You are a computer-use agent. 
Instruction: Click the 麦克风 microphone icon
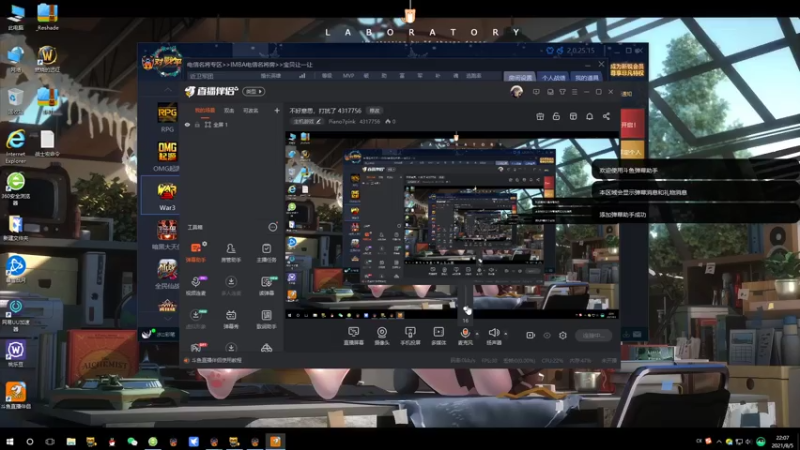coord(465,333)
